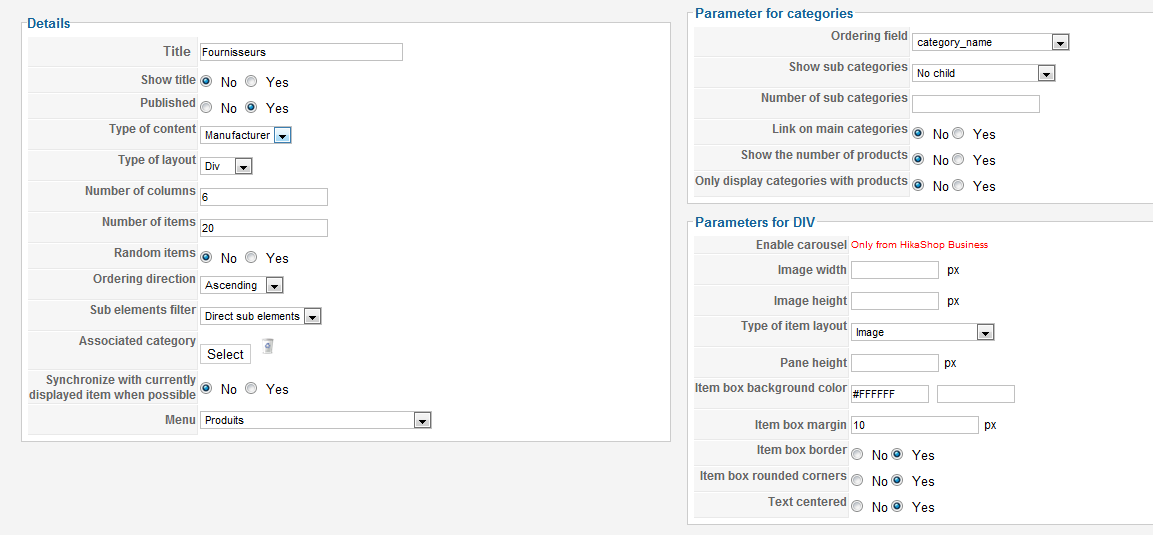Set Show title to Yes

click(251, 82)
